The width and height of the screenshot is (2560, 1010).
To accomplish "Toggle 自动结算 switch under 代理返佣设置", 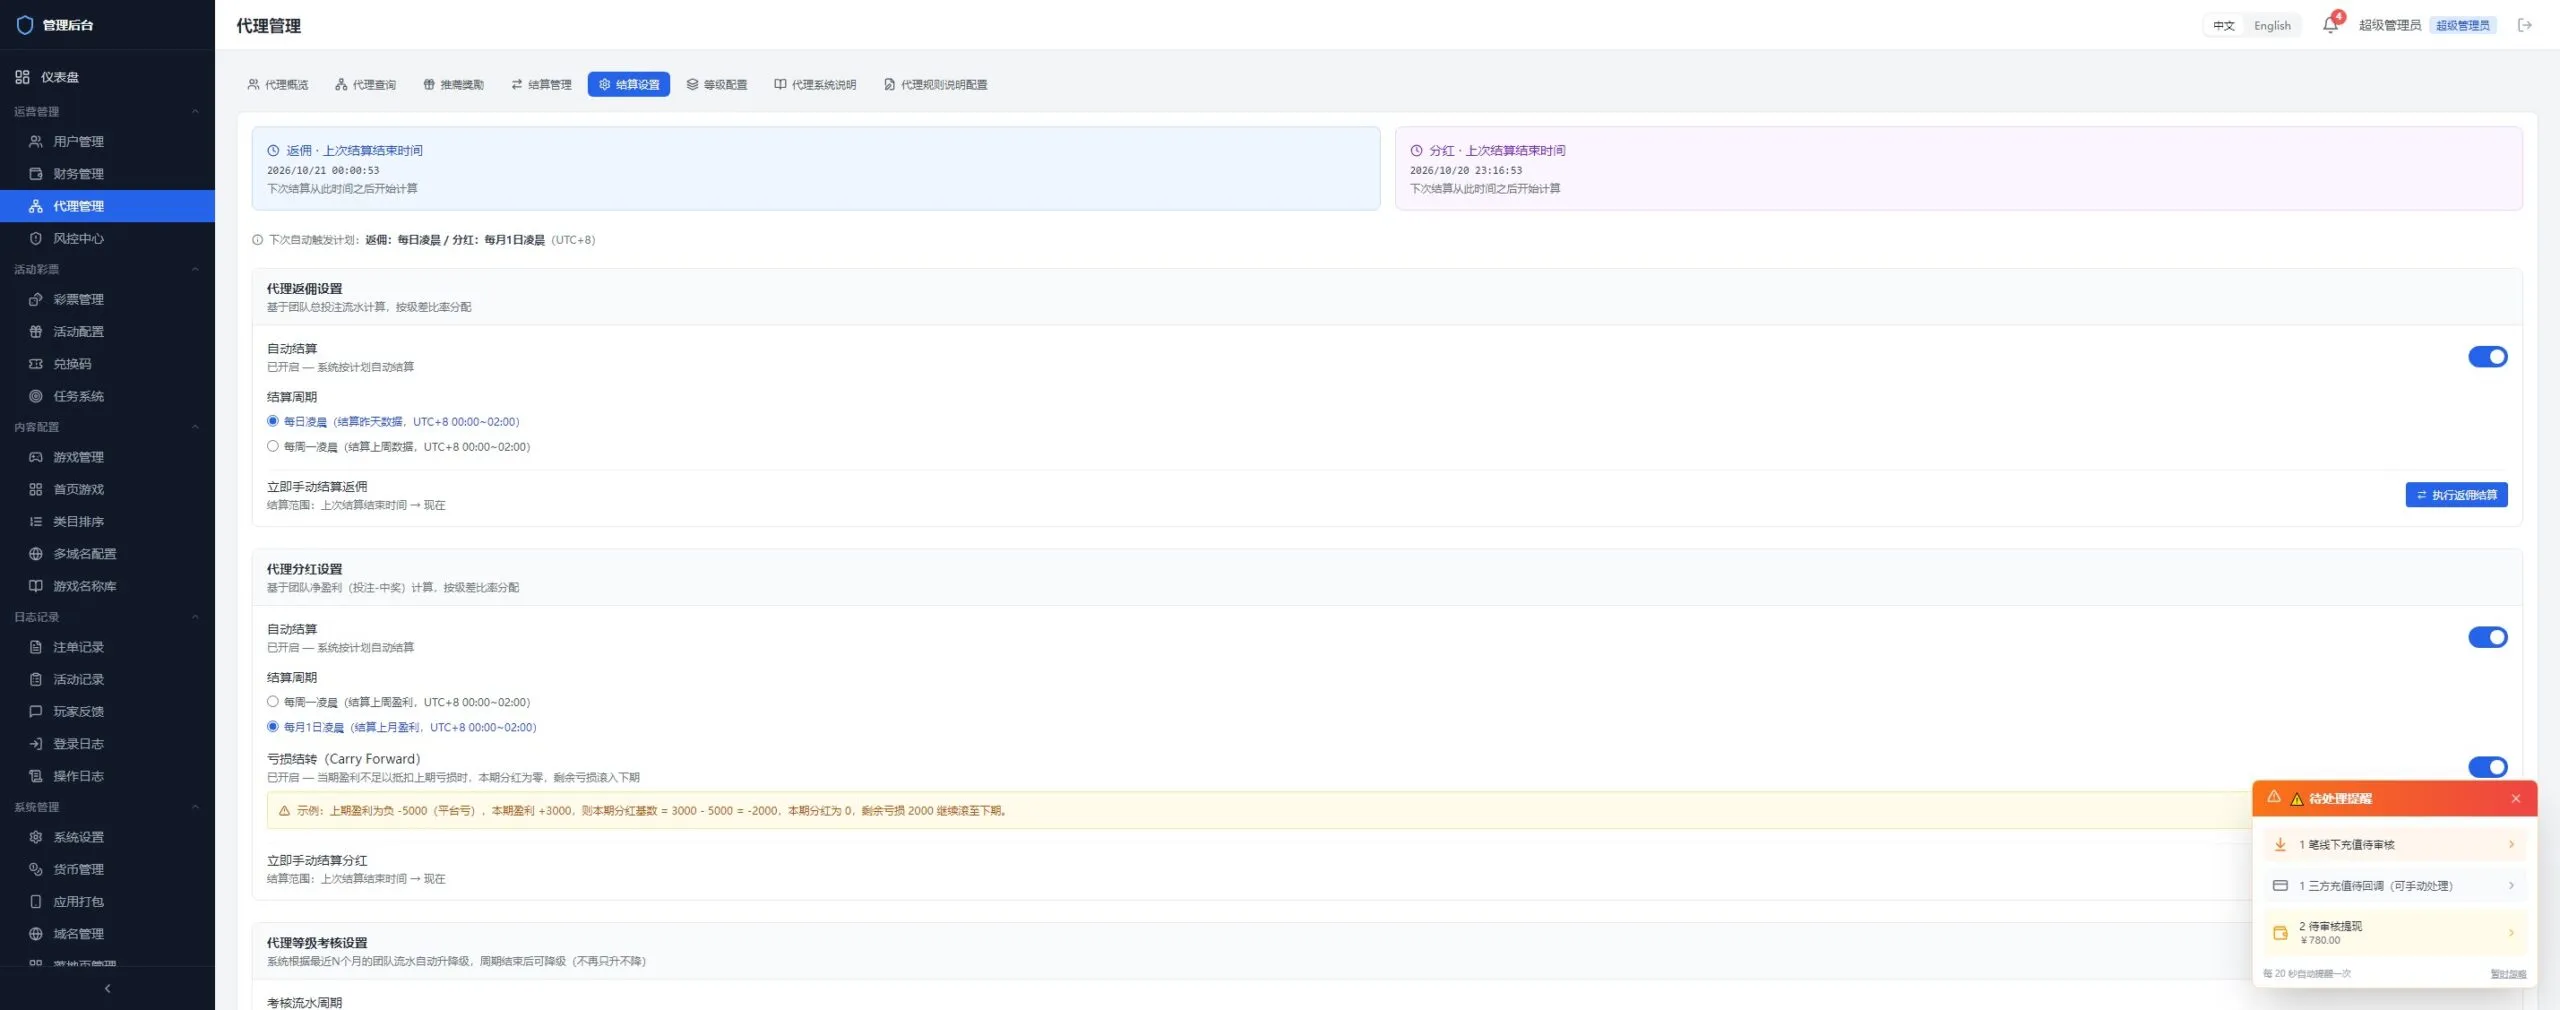I will (2487, 357).
